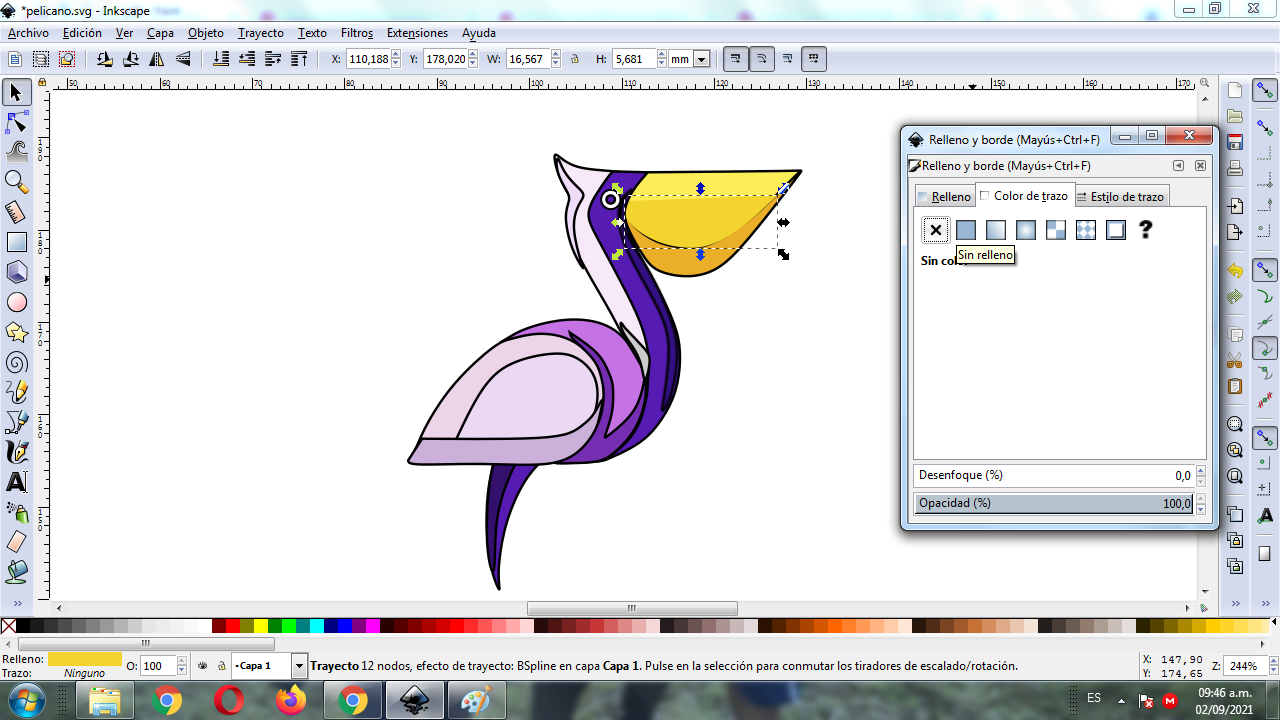Click the Opacidad slider in dialog
The height and width of the screenshot is (720, 1280).
pos(1055,503)
